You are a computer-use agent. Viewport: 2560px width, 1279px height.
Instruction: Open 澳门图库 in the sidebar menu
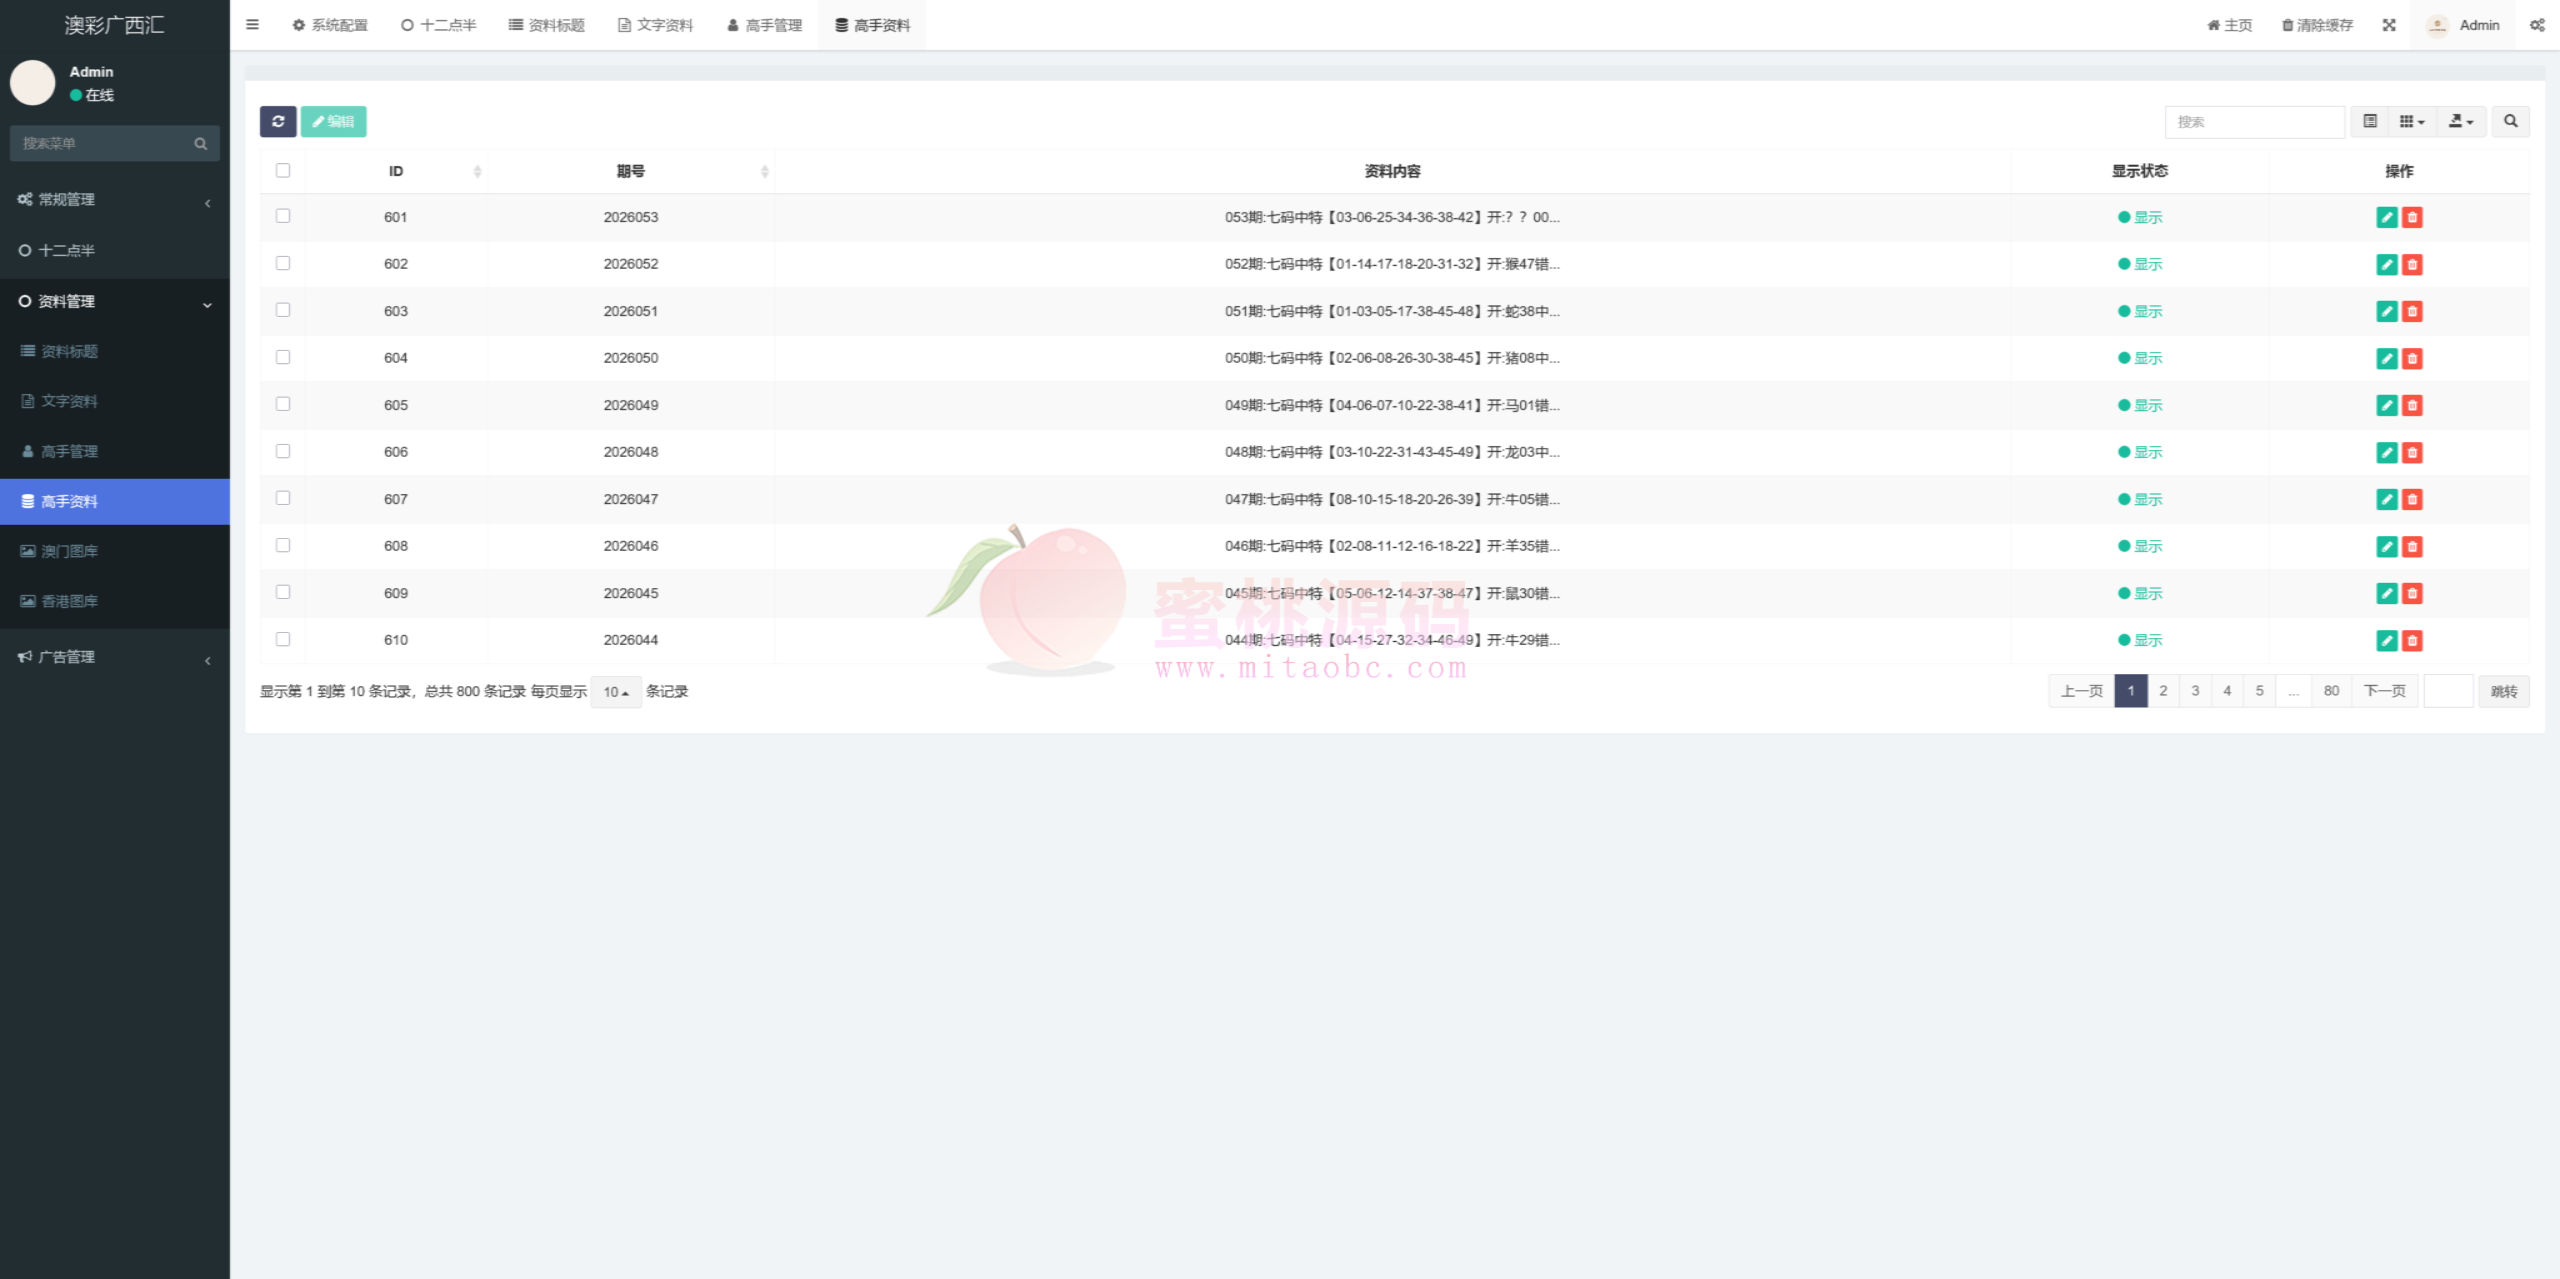[69, 551]
